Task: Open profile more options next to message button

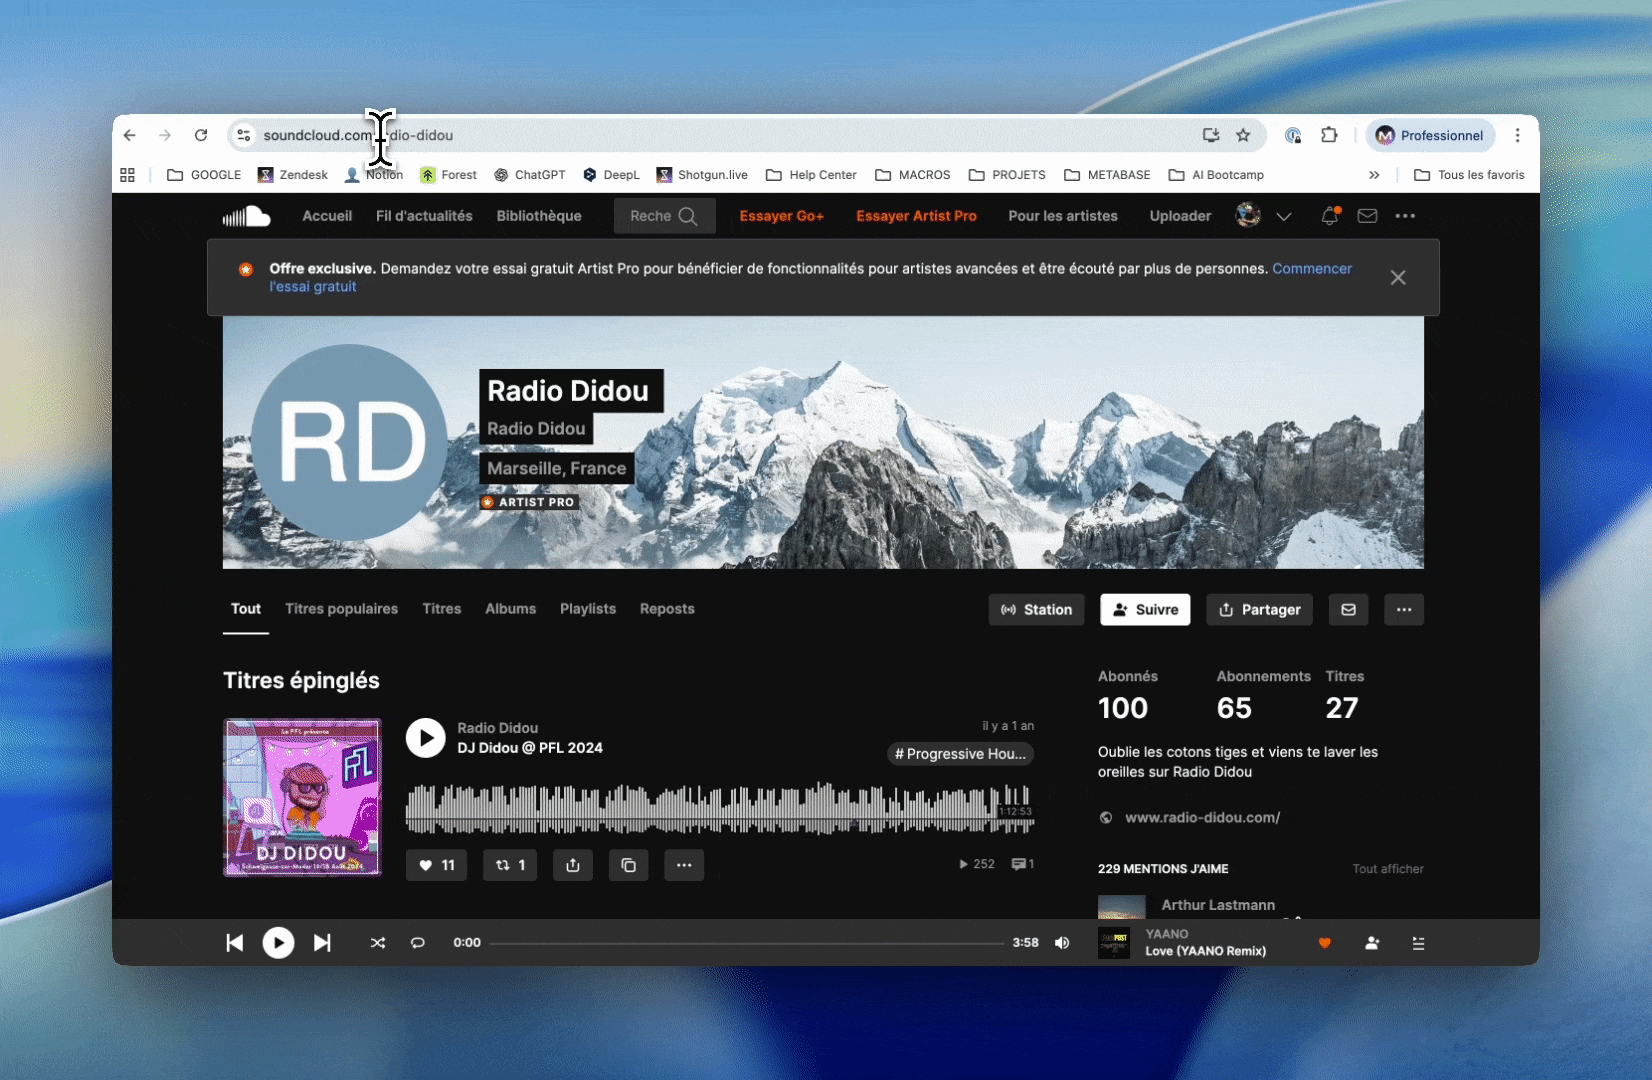Action: 1404,610
